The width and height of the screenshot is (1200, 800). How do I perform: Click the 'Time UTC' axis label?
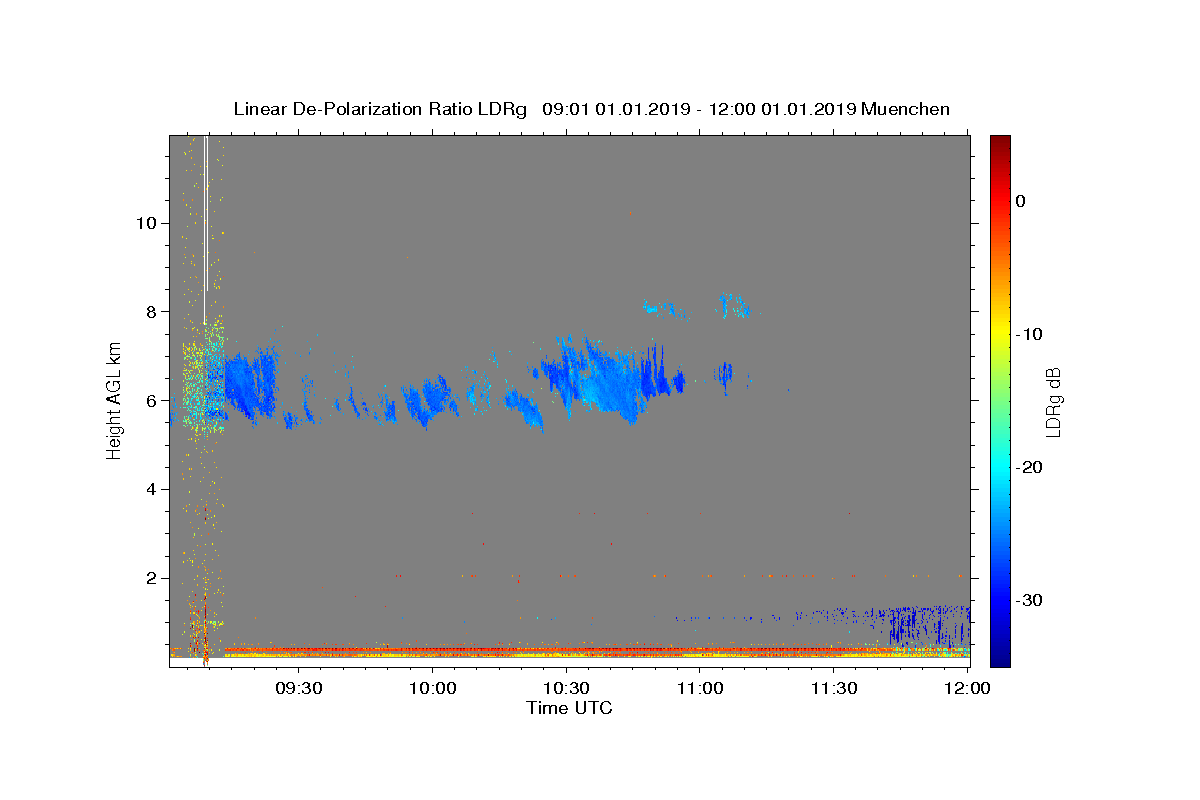[569, 708]
